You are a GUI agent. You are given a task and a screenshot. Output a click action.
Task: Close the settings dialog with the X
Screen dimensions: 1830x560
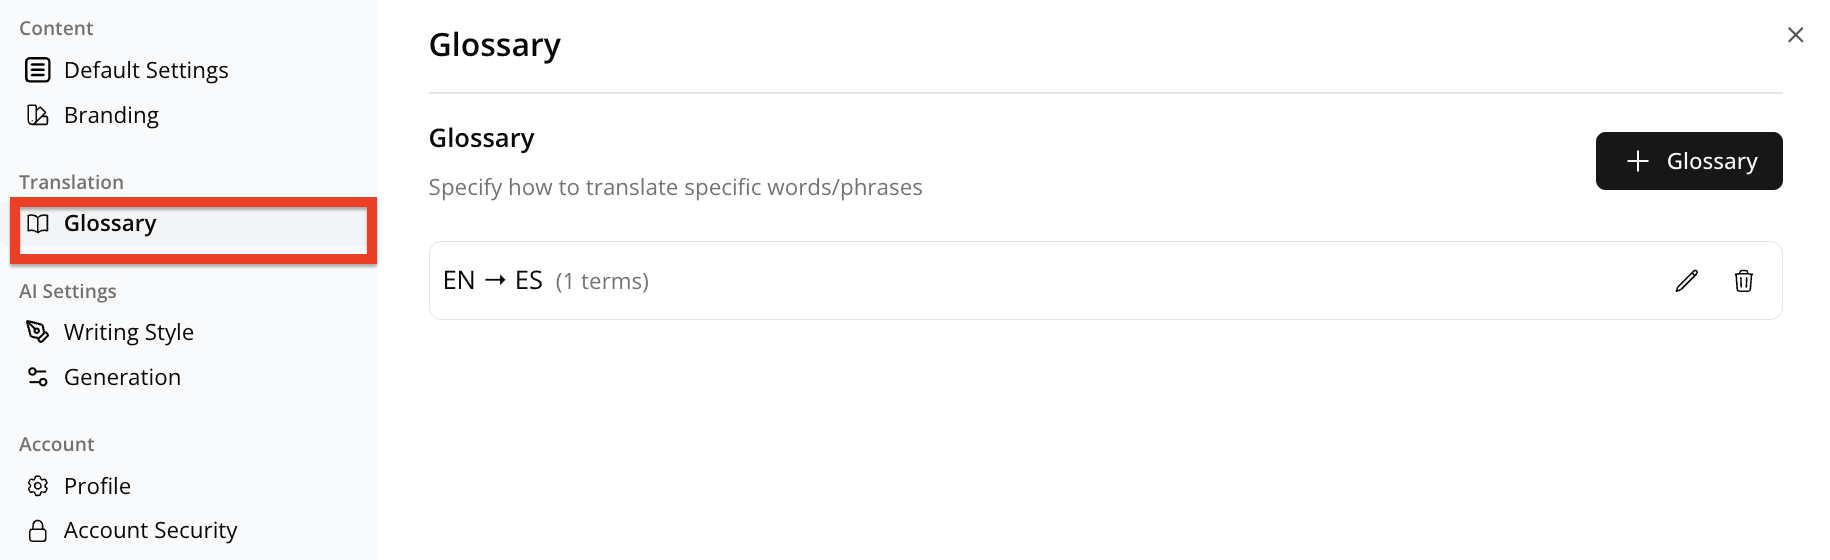click(x=1795, y=35)
